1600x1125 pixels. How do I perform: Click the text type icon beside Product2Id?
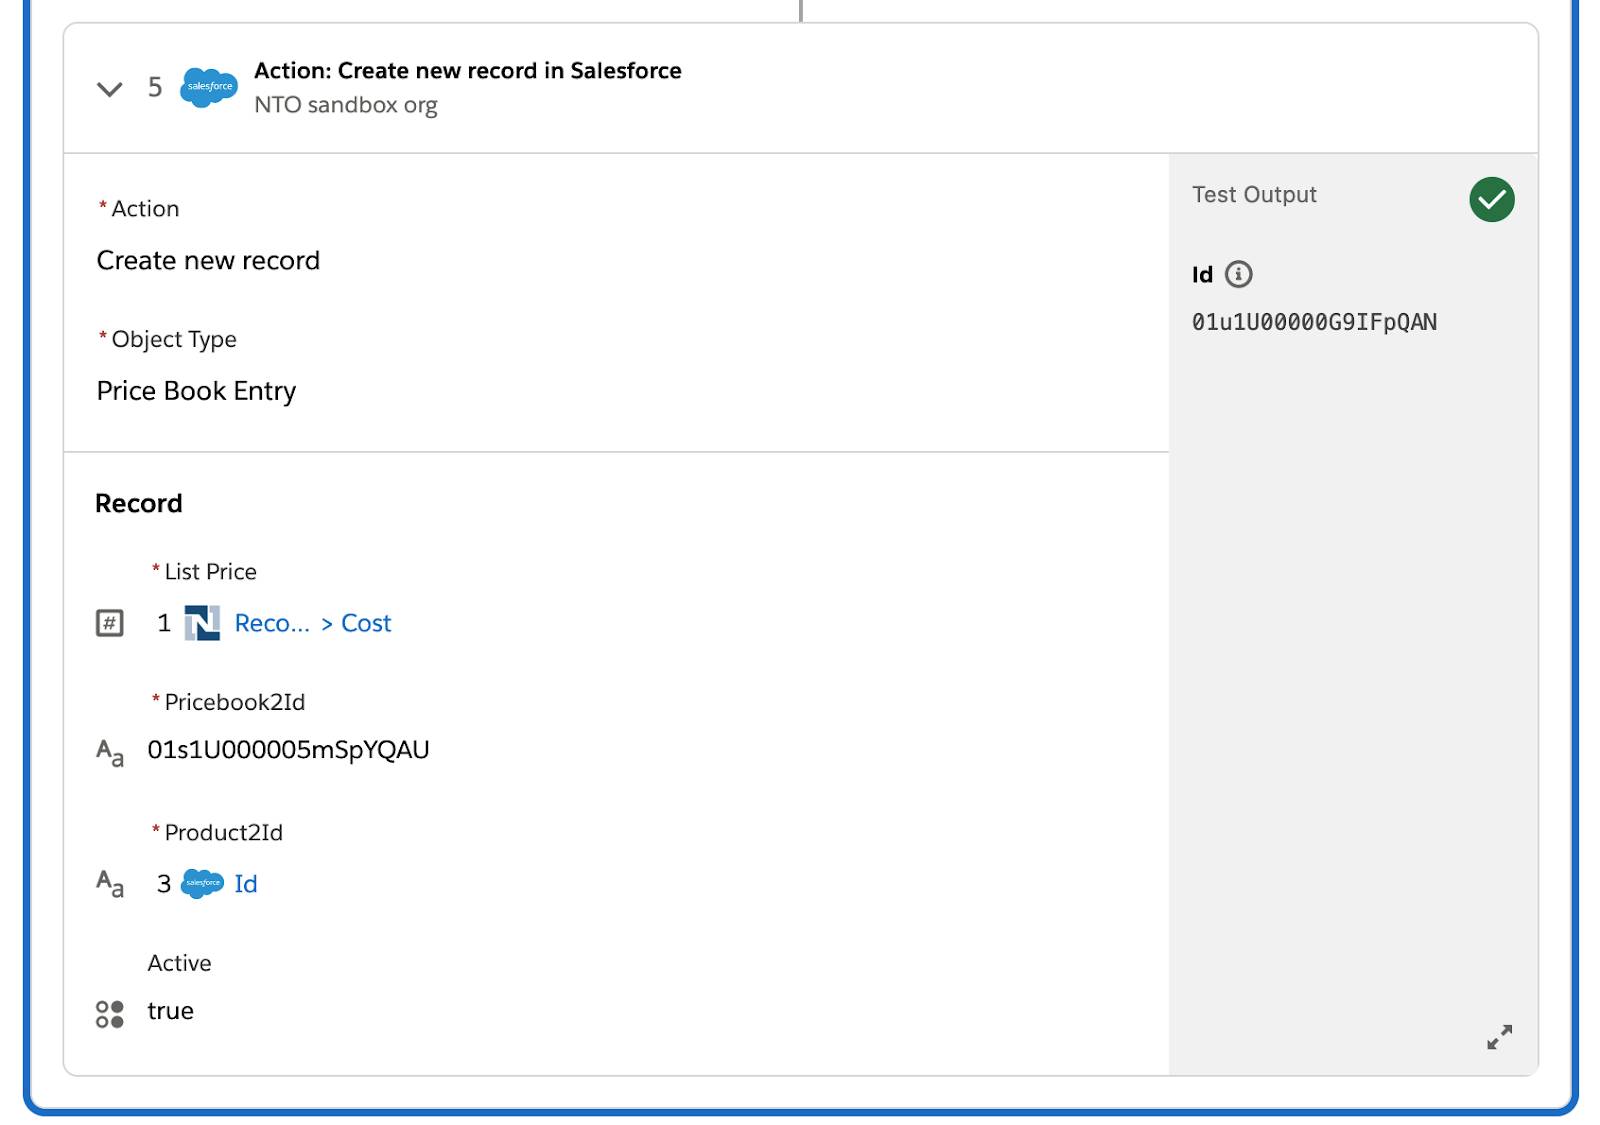(x=110, y=884)
